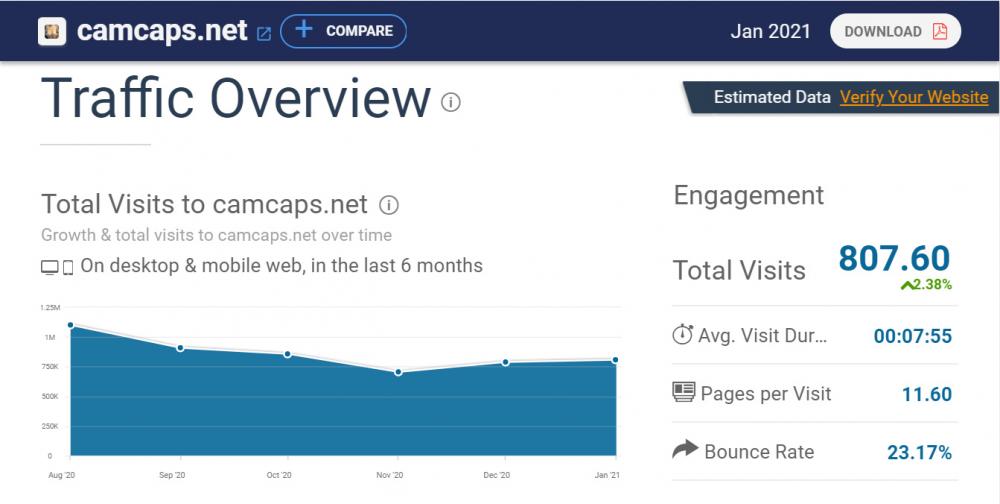Select the Oct '20 data point on chart
The image size is (1000, 504).
pyautogui.click(x=288, y=354)
